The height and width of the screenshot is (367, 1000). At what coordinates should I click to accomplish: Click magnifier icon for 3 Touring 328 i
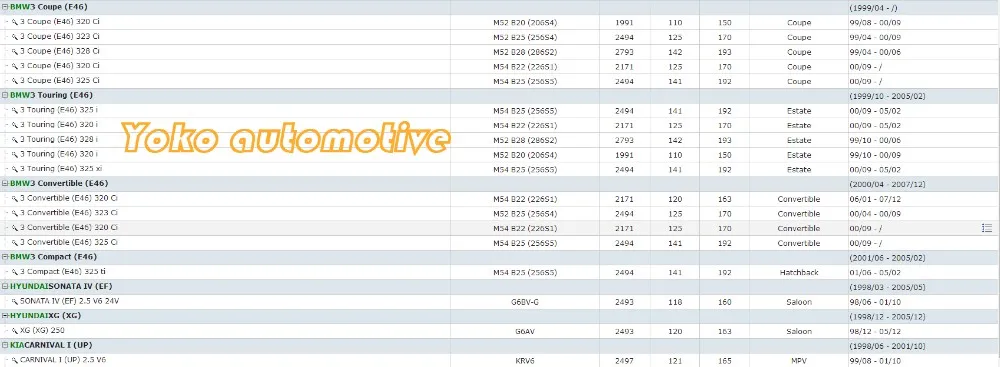click(x=15, y=139)
